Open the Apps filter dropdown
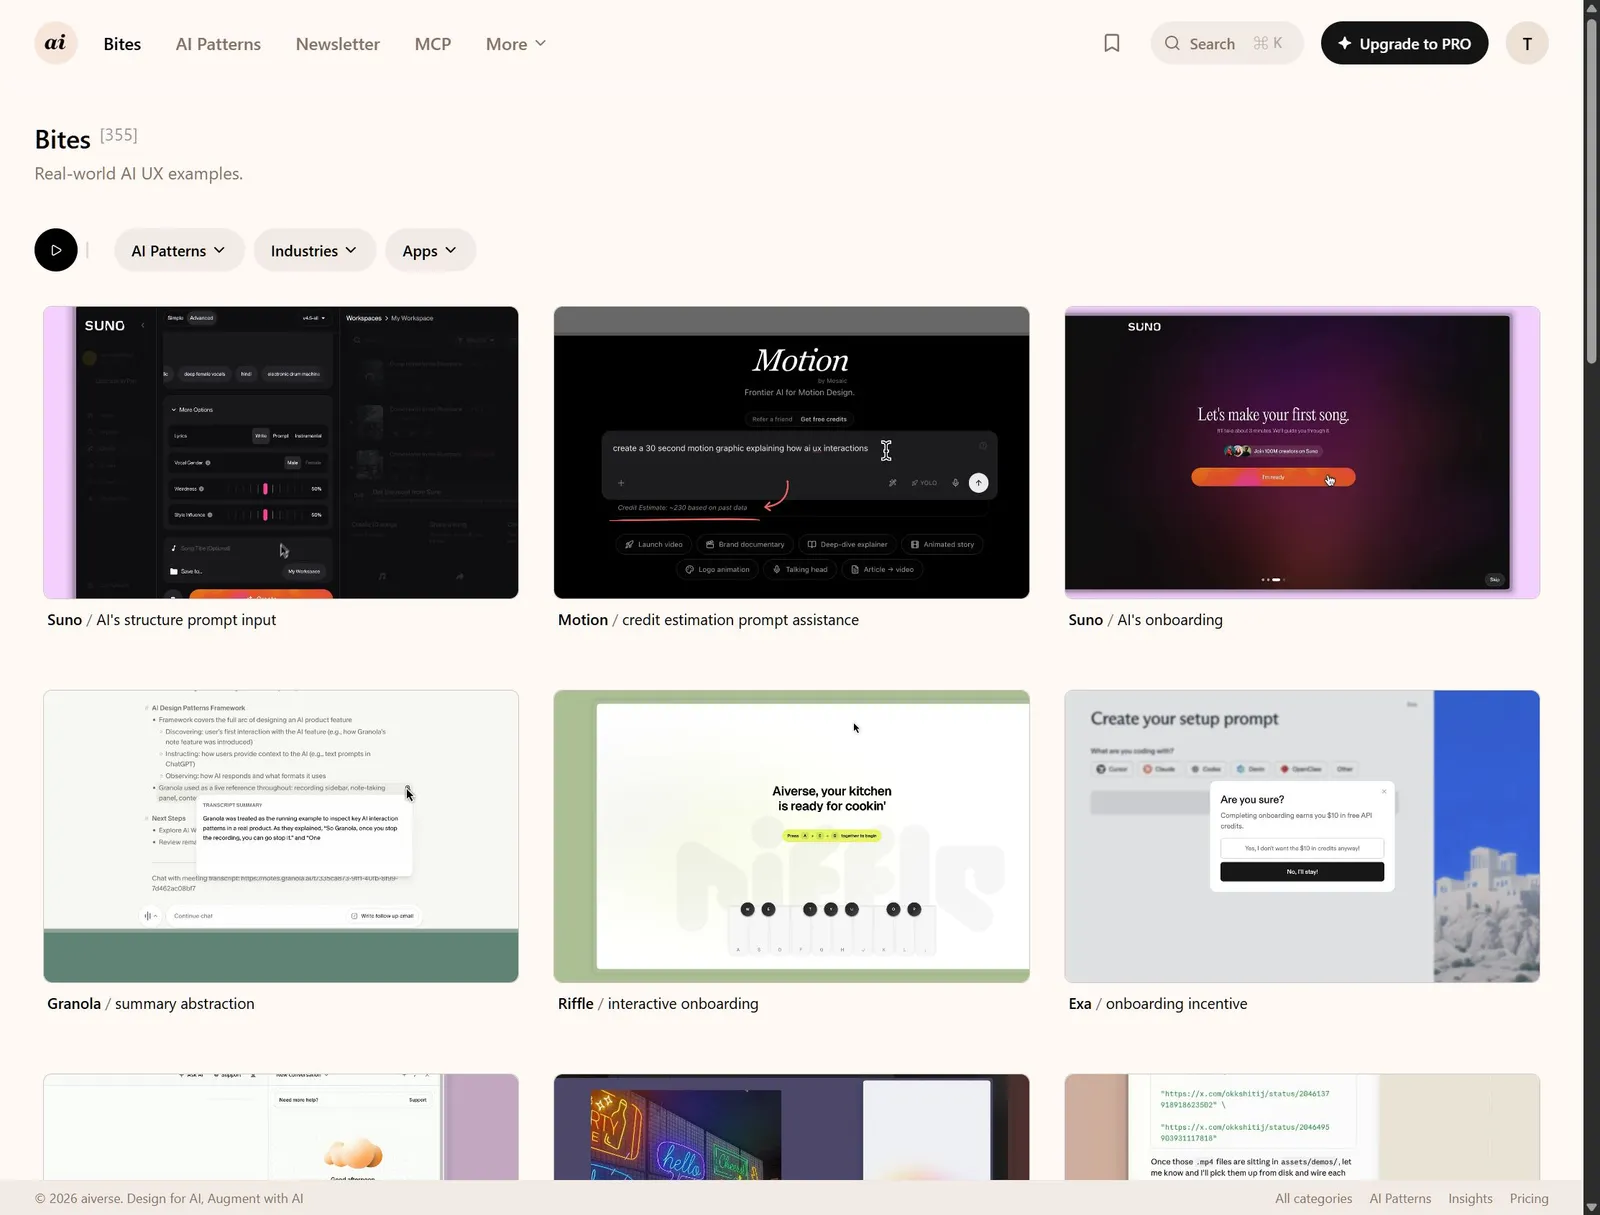Screen dimensions: 1600x1215 430,250
